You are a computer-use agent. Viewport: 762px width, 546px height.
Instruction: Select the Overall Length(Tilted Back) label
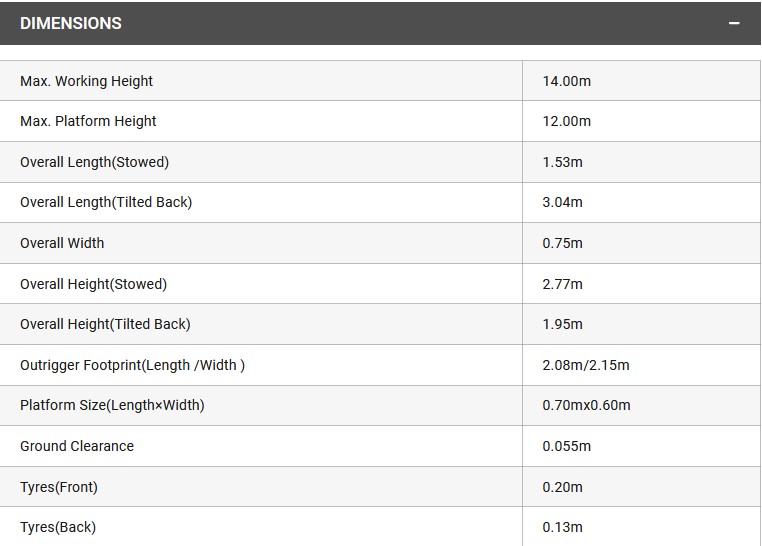point(106,202)
